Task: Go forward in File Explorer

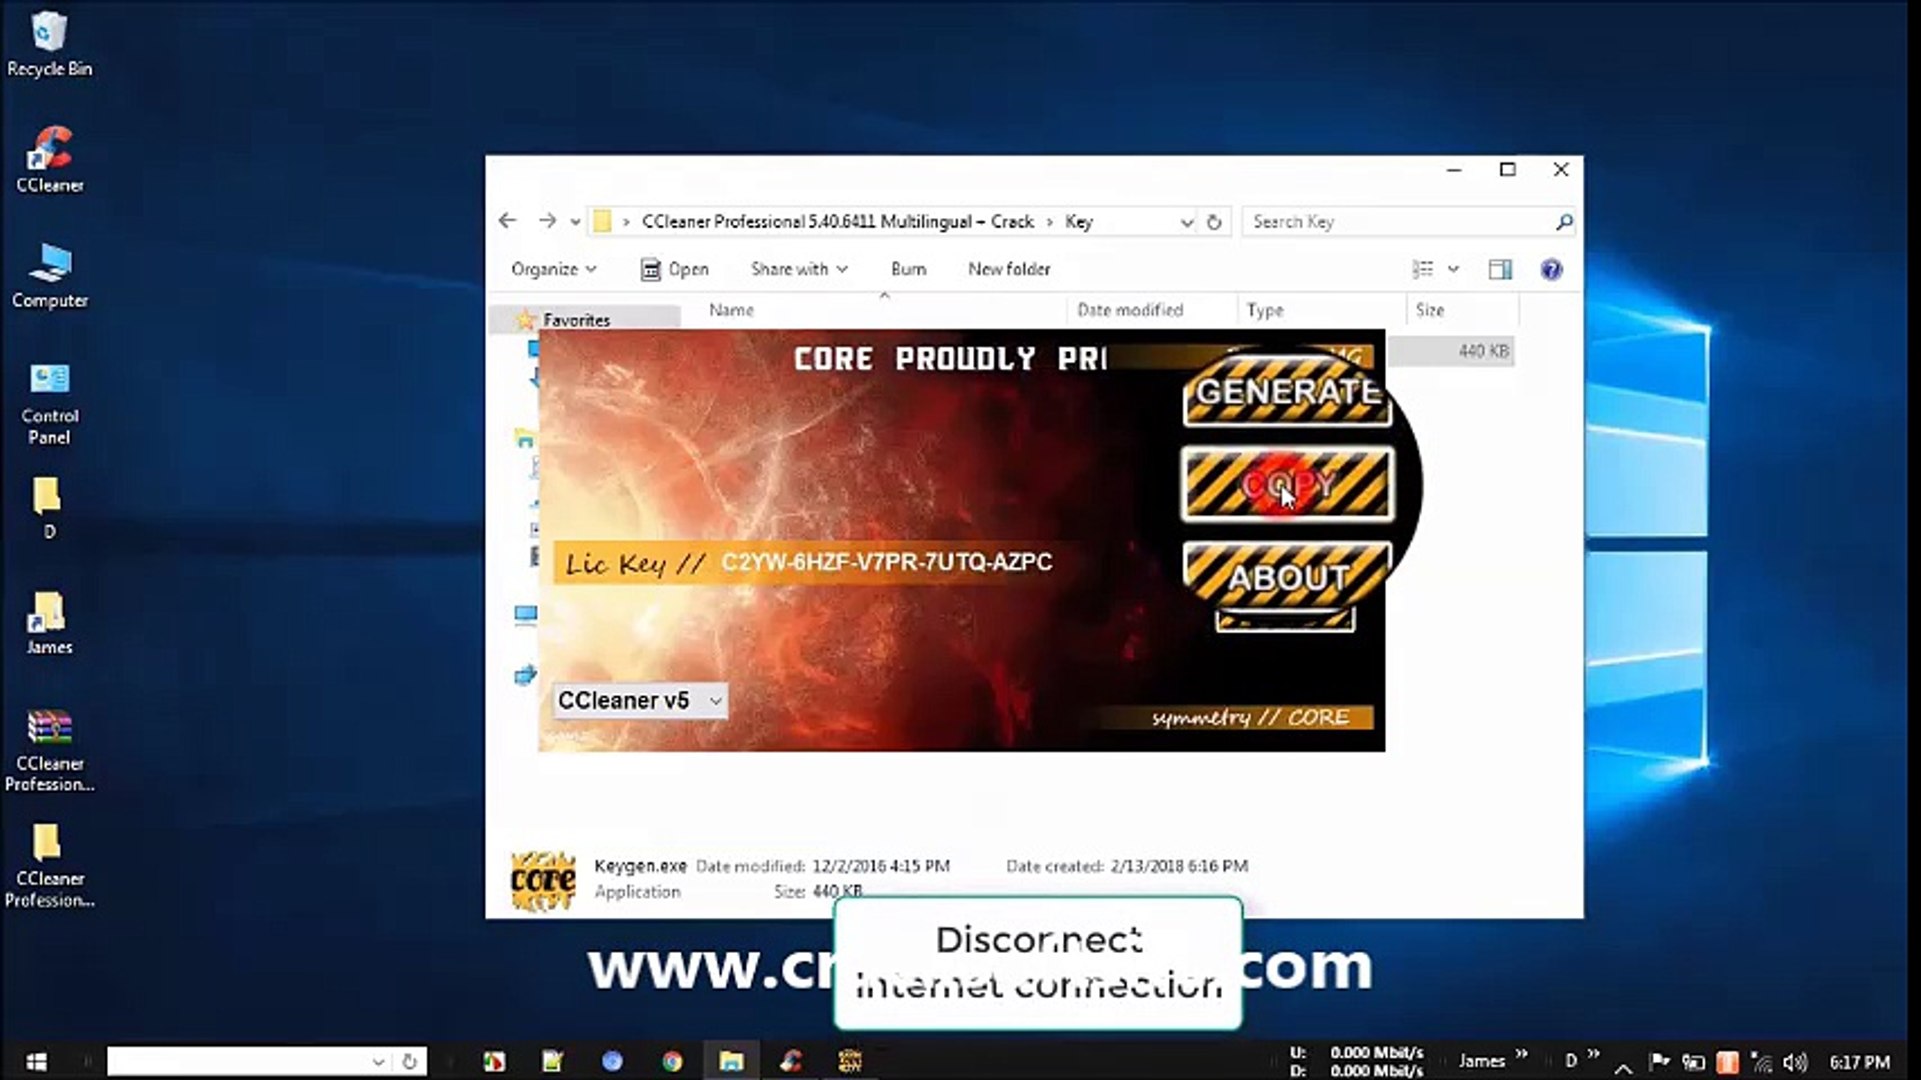Action: pyautogui.click(x=546, y=221)
